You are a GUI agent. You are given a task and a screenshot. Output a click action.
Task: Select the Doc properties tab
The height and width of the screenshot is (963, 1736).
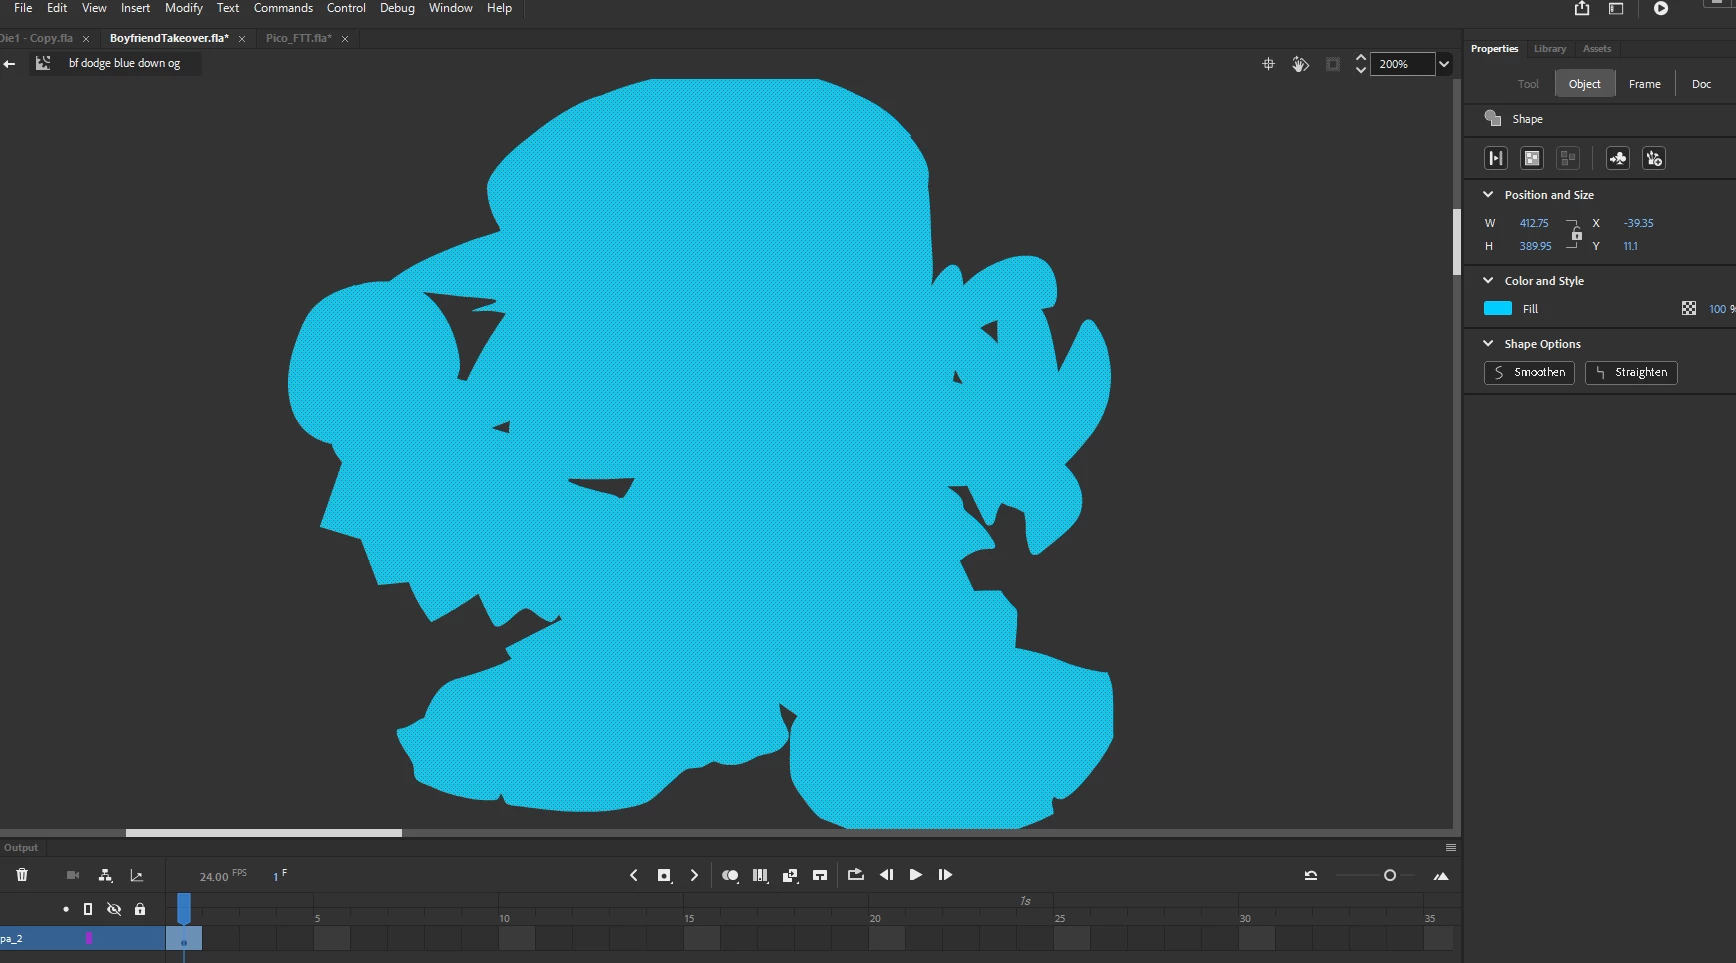pyautogui.click(x=1702, y=84)
